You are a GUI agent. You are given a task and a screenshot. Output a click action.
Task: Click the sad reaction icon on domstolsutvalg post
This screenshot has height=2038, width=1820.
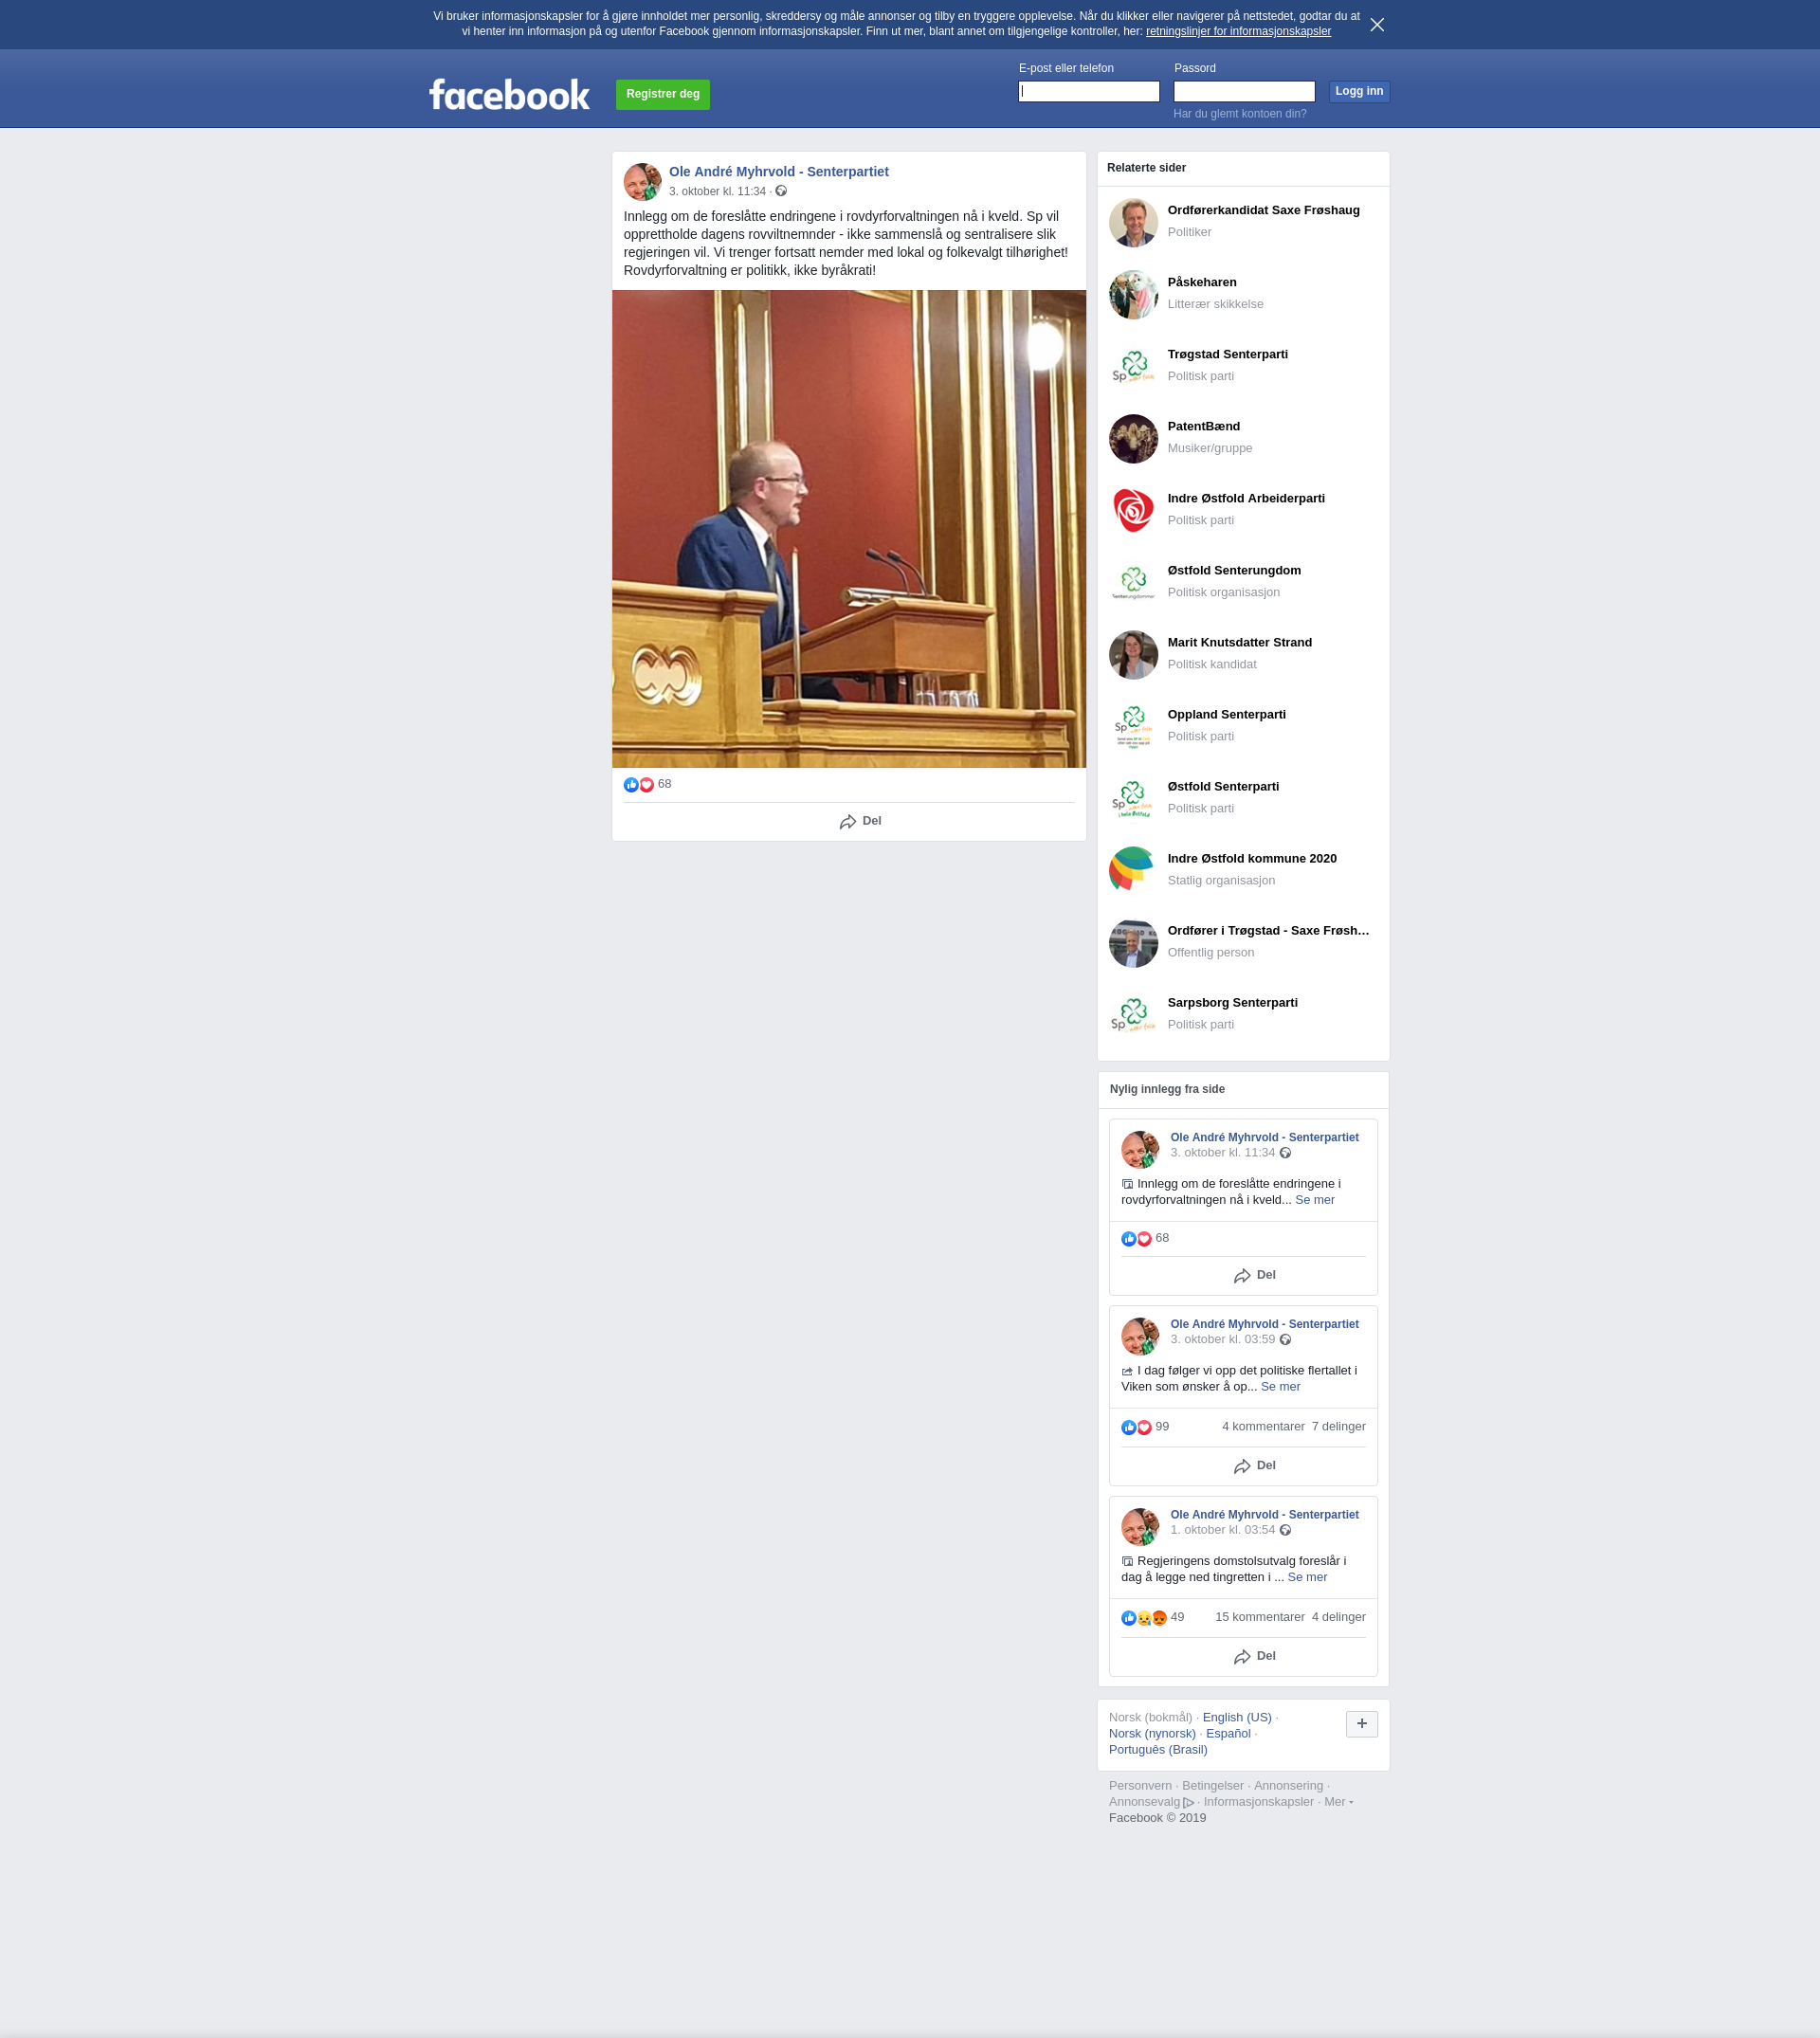pyautogui.click(x=1144, y=1618)
